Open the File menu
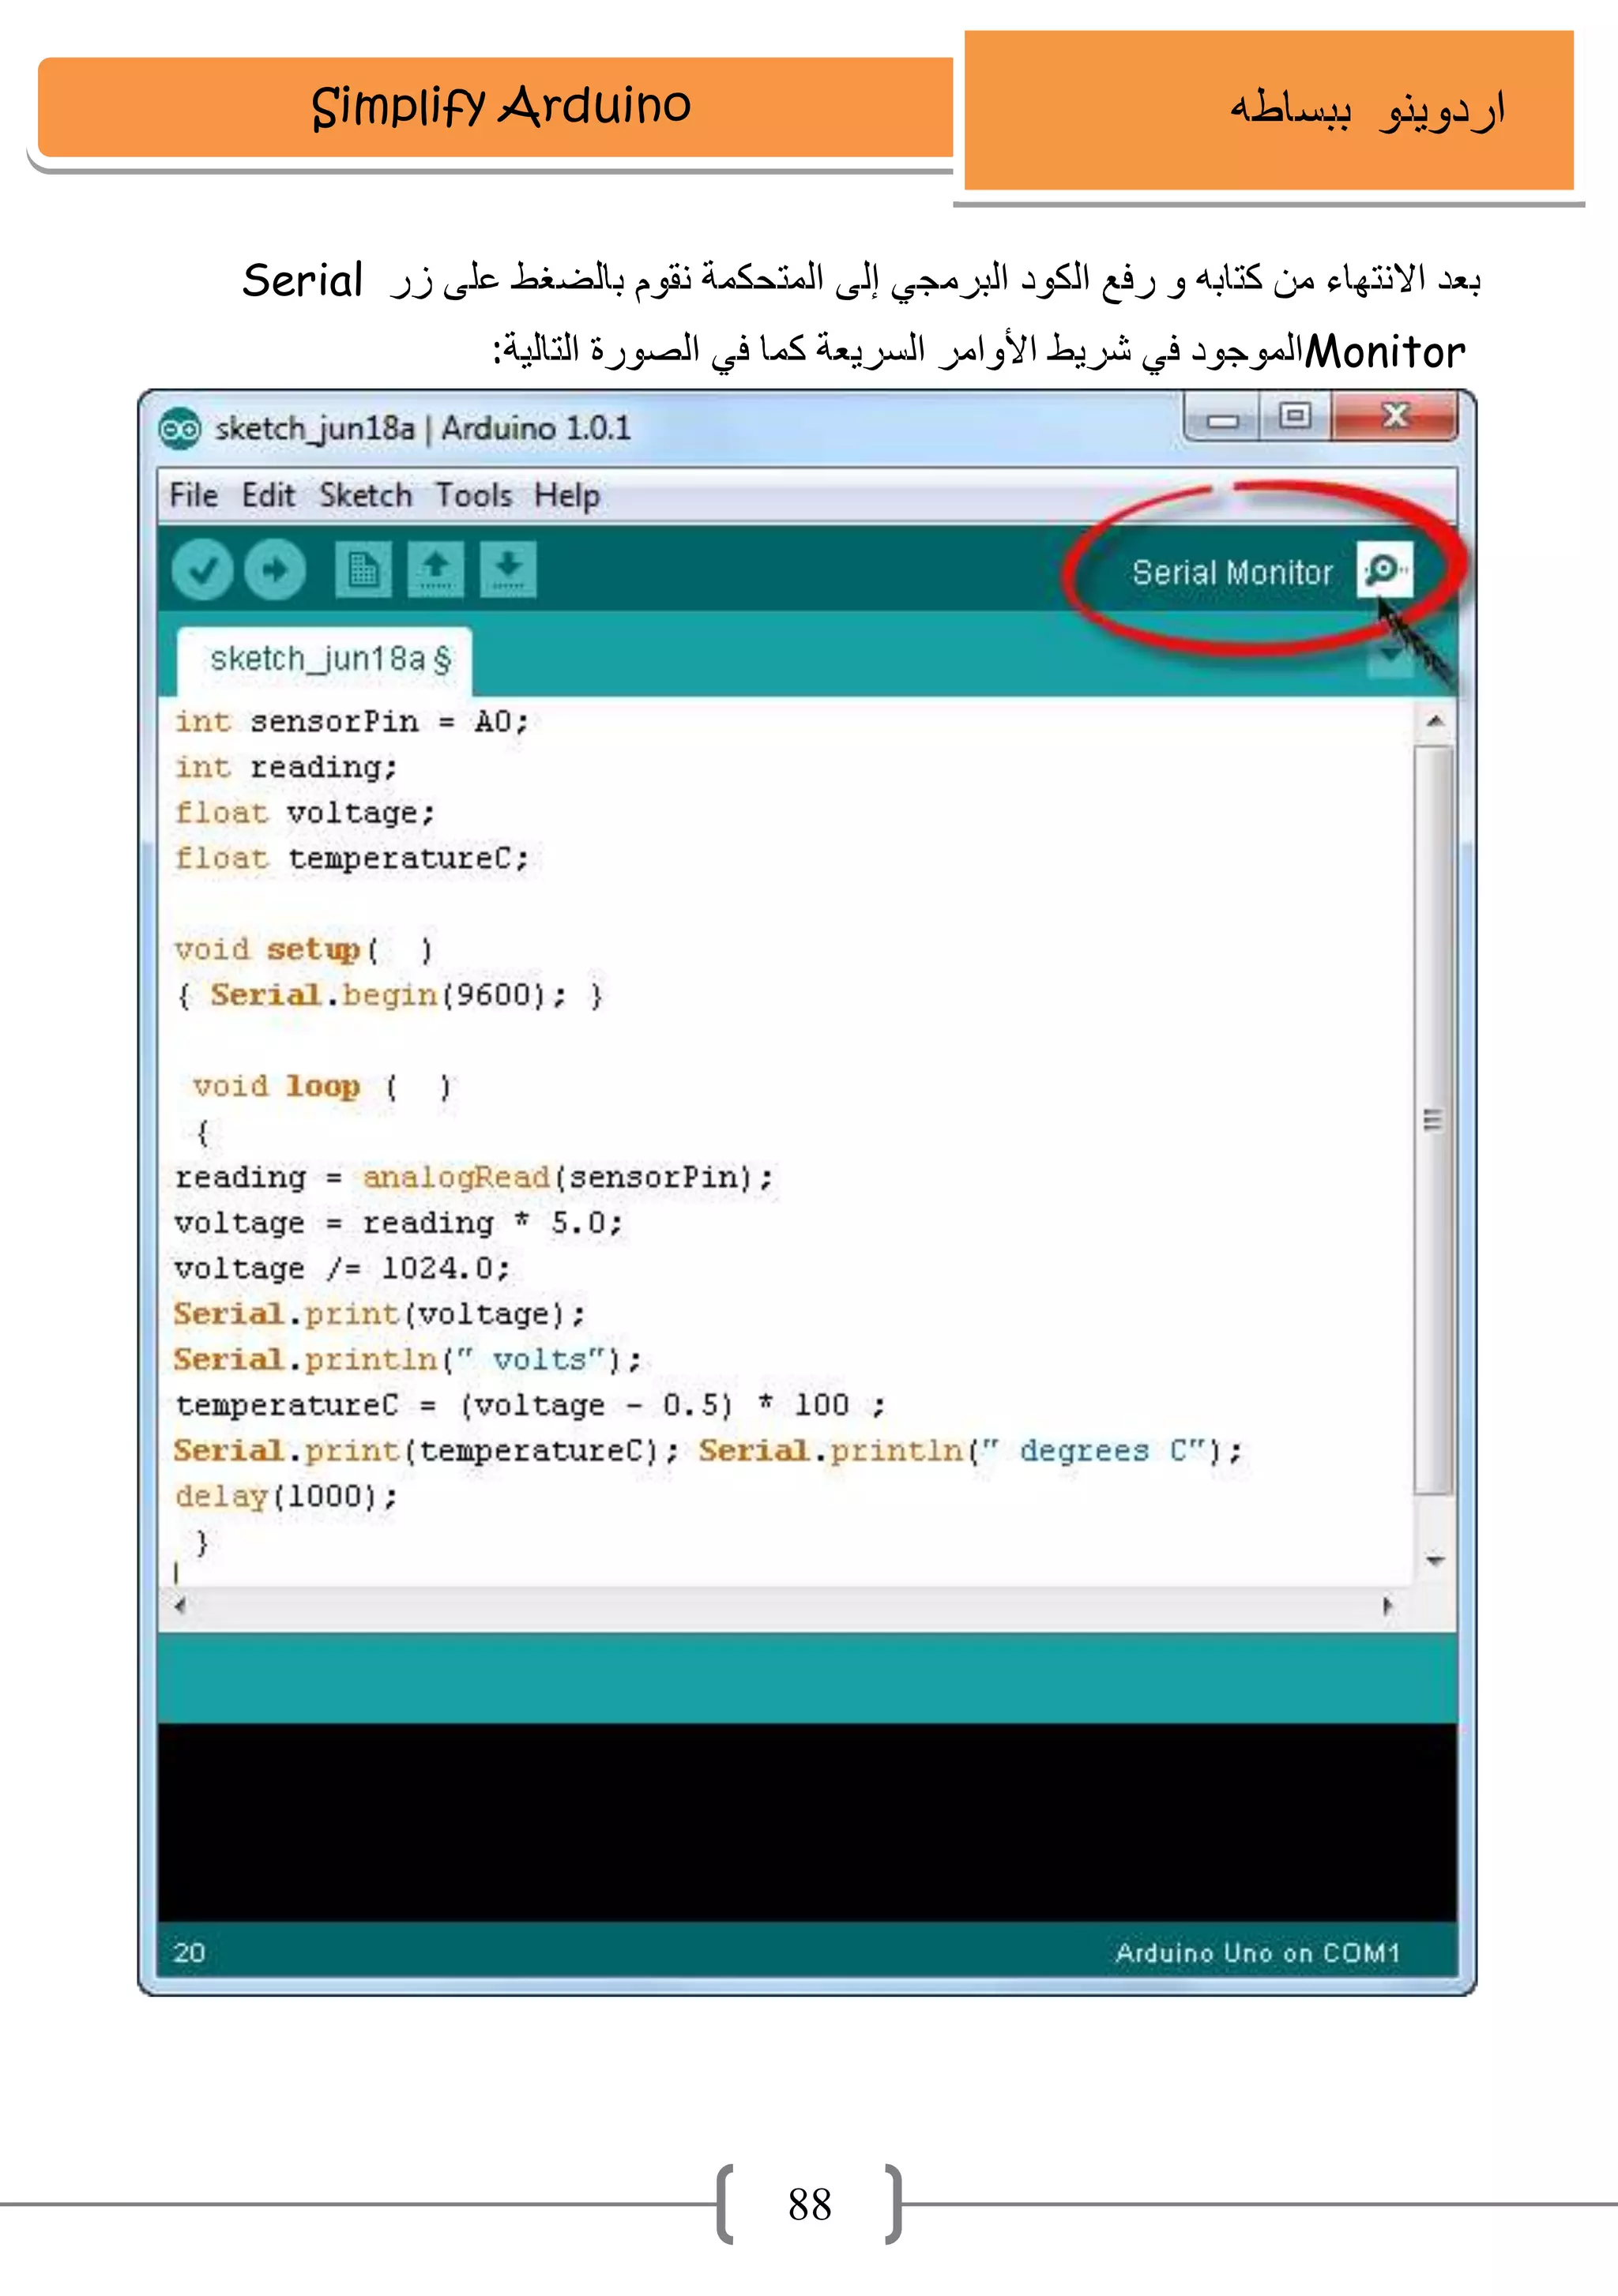 click(x=194, y=496)
